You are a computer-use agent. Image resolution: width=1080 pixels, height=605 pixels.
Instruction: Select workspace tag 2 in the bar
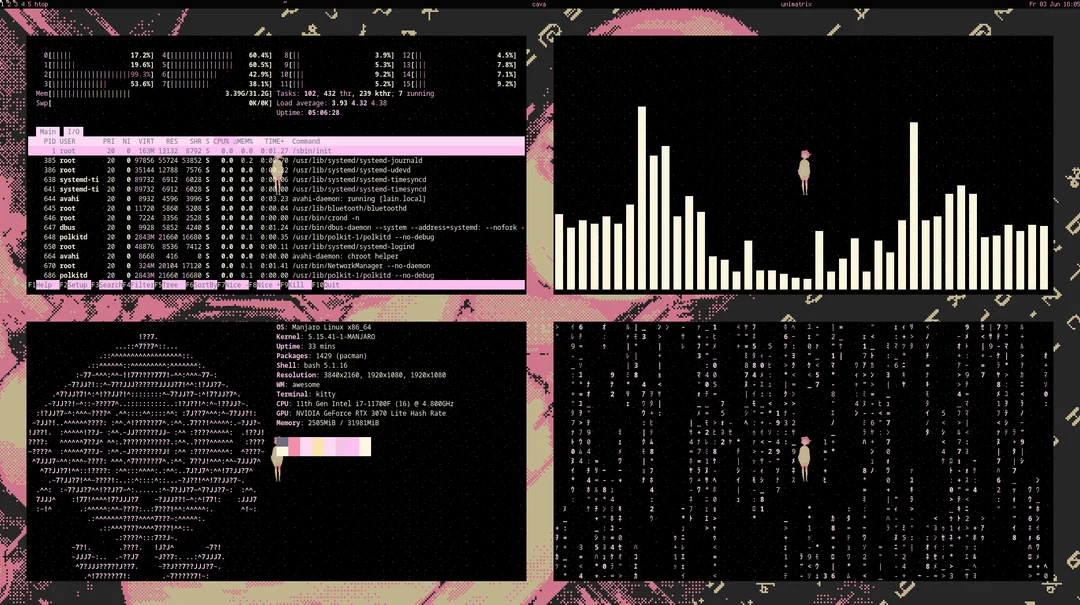point(9,4)
